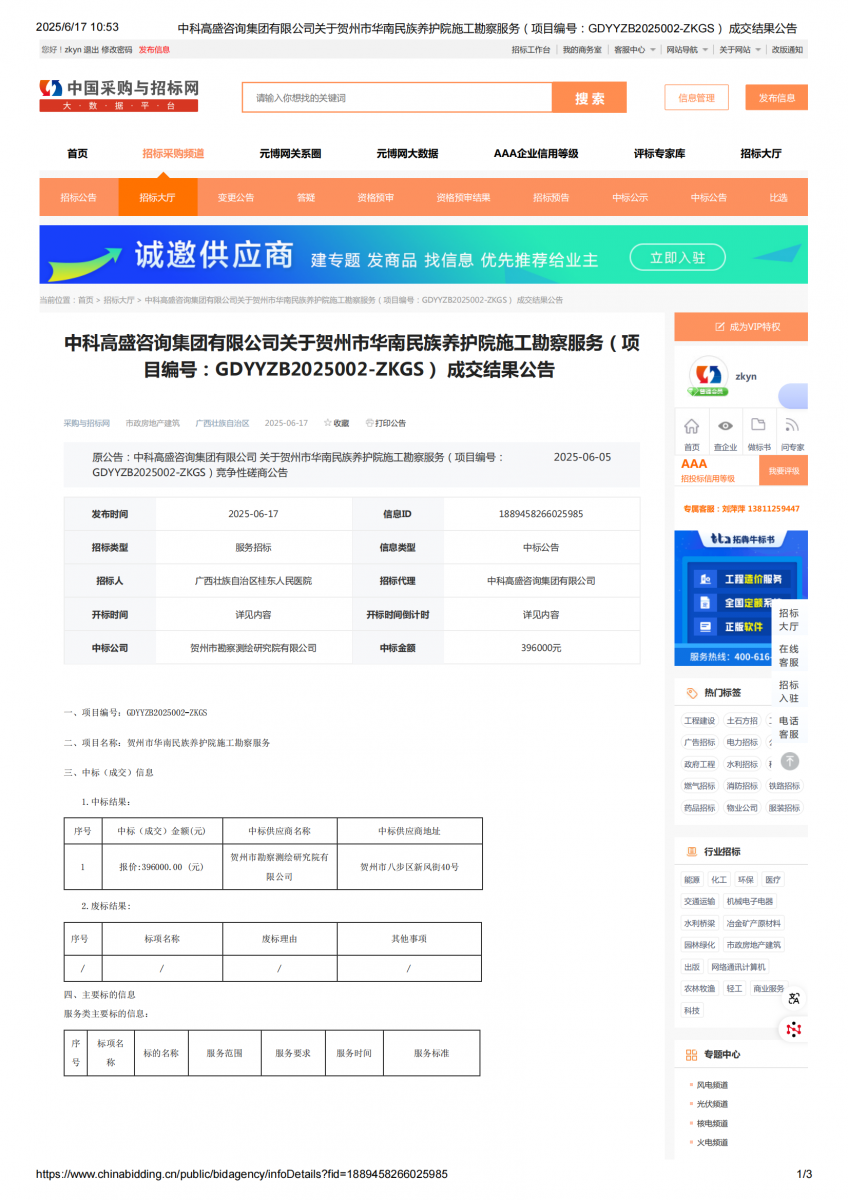848x1200 pixels.
Task: Click the back-to-top arrow icon
Action: (790, 761)
